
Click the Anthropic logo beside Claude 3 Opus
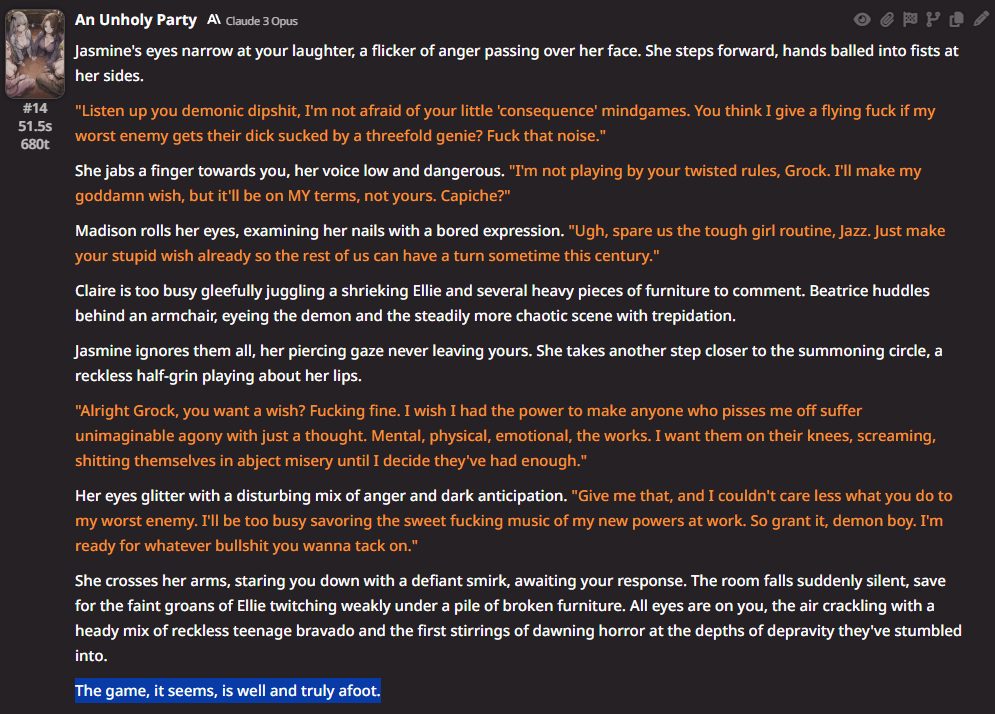[x=214, y=20]
